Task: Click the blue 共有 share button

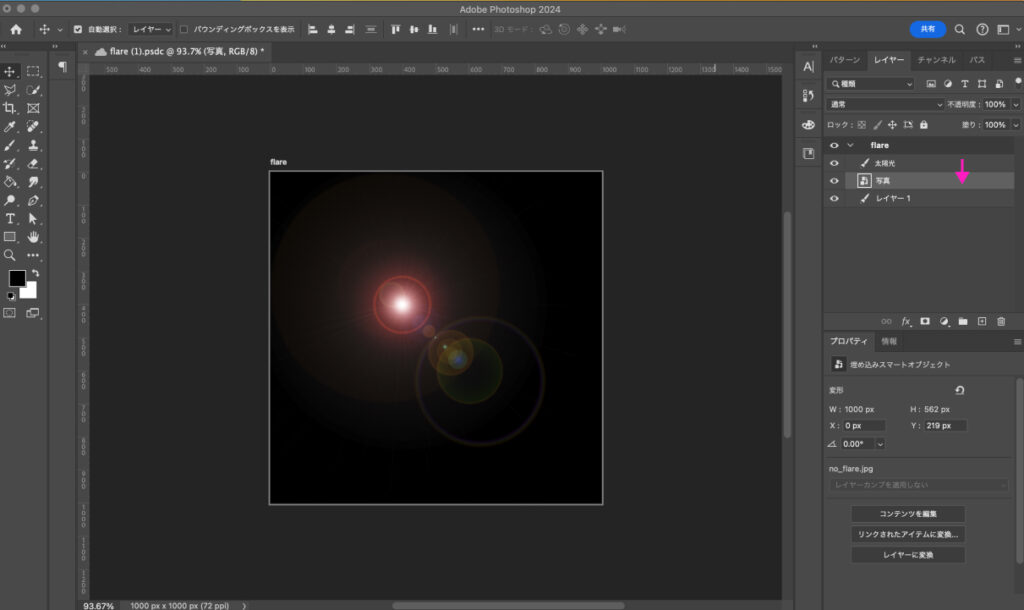Action: (927, 30)
